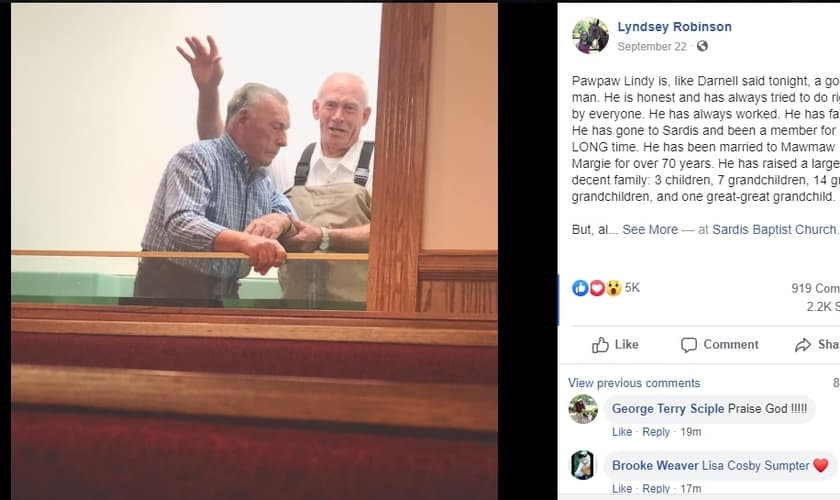The width and height of the screenshot is (840, 500).
Task: Click the wow face reaction icon
Action: coord(613,288)
